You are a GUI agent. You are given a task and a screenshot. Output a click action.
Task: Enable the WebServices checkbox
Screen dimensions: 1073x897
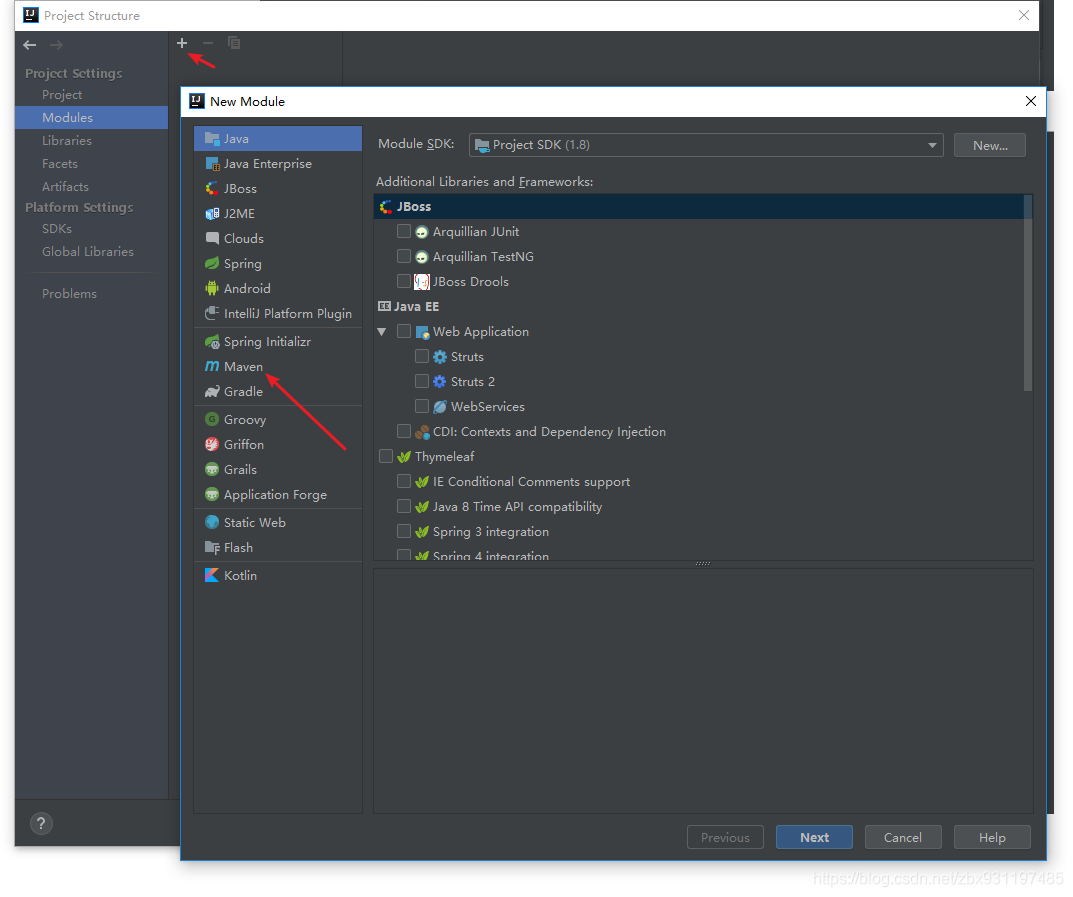coord(422,406)
